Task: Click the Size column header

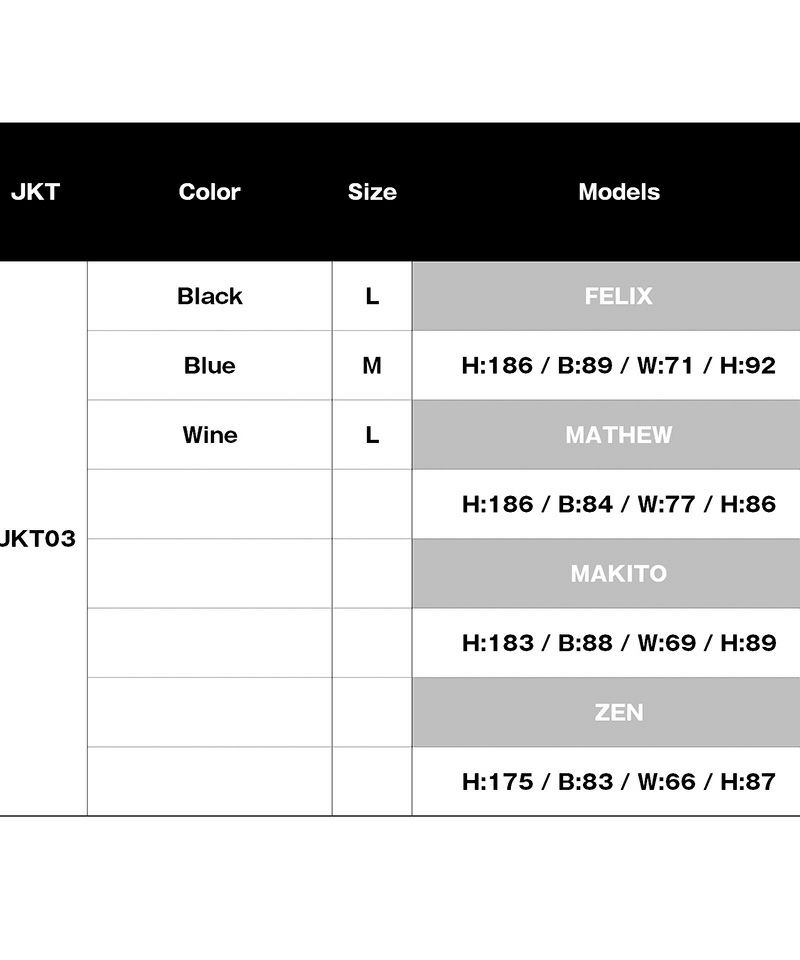Action: [x=372, y=192]
